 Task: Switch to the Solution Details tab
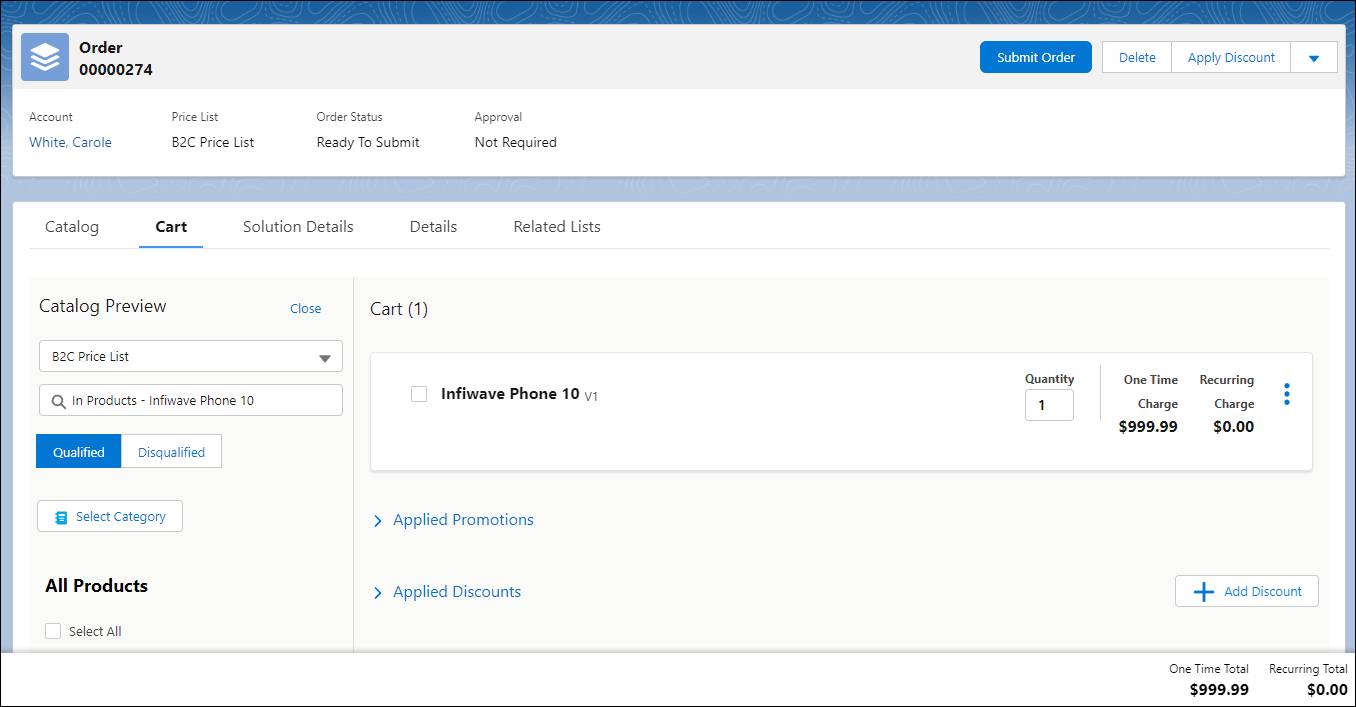pyautogui.click(x=297, y=226)
